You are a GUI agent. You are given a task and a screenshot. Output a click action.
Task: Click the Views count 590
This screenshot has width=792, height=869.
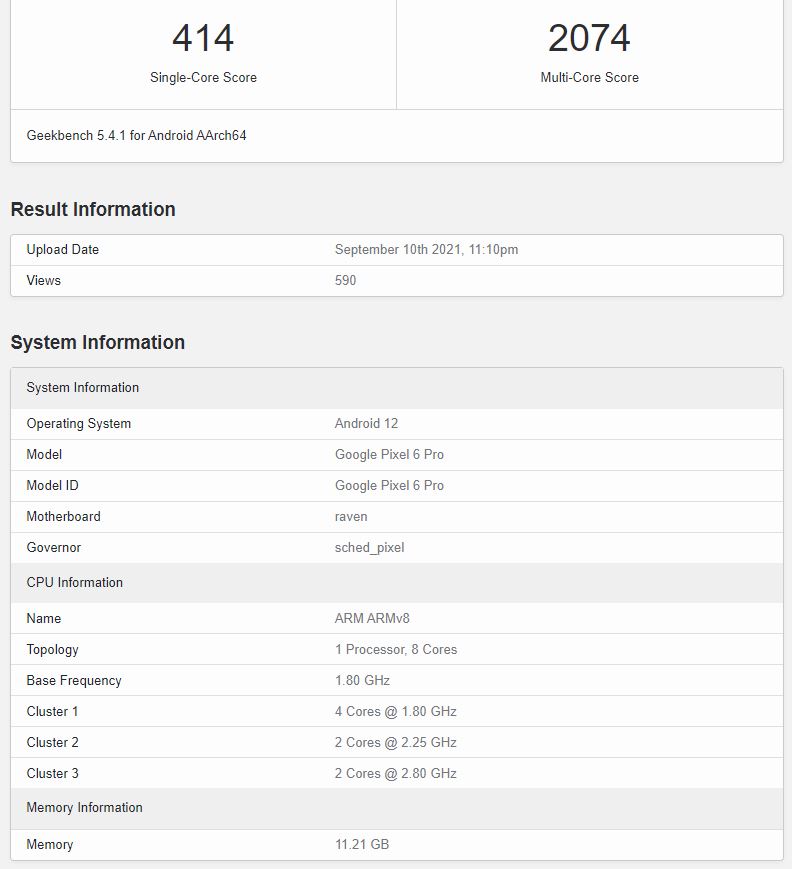[x=345, y=280]
